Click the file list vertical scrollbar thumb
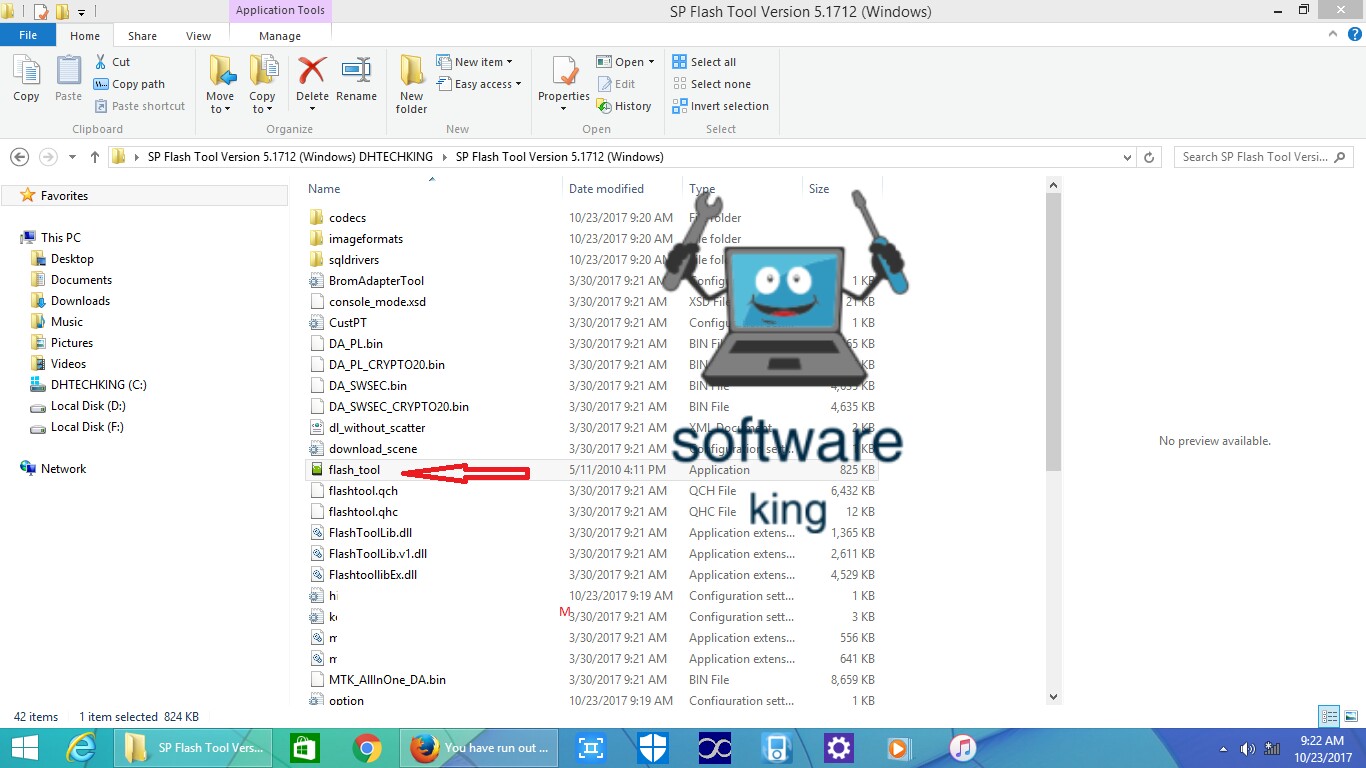This screenshot has height=768, width=1366. point(1053,333)
